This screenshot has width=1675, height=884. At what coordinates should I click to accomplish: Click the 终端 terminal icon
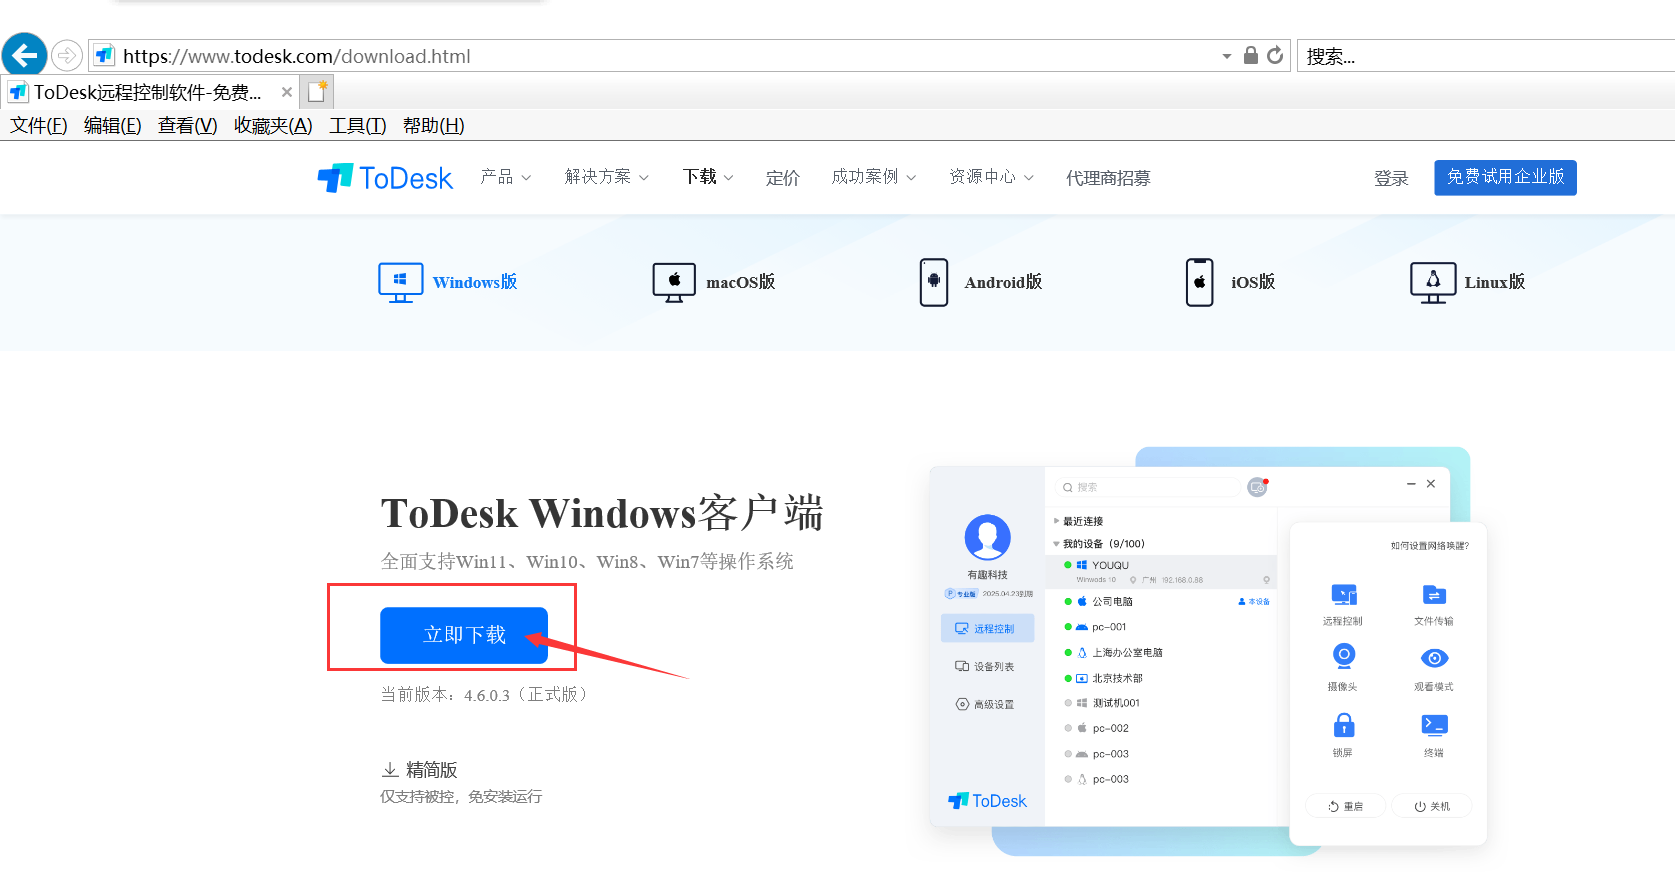pos(1434,724)
